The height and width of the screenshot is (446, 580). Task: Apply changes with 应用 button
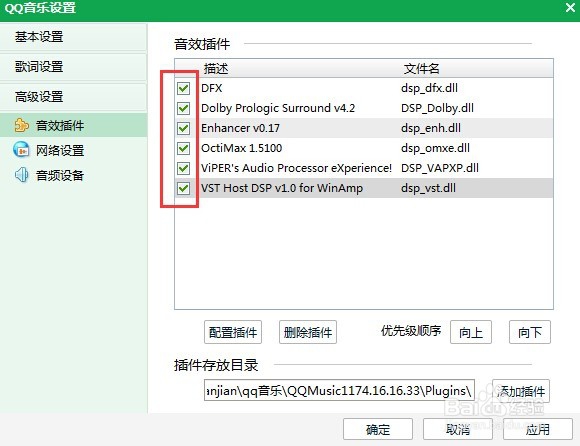pos(538,429)
